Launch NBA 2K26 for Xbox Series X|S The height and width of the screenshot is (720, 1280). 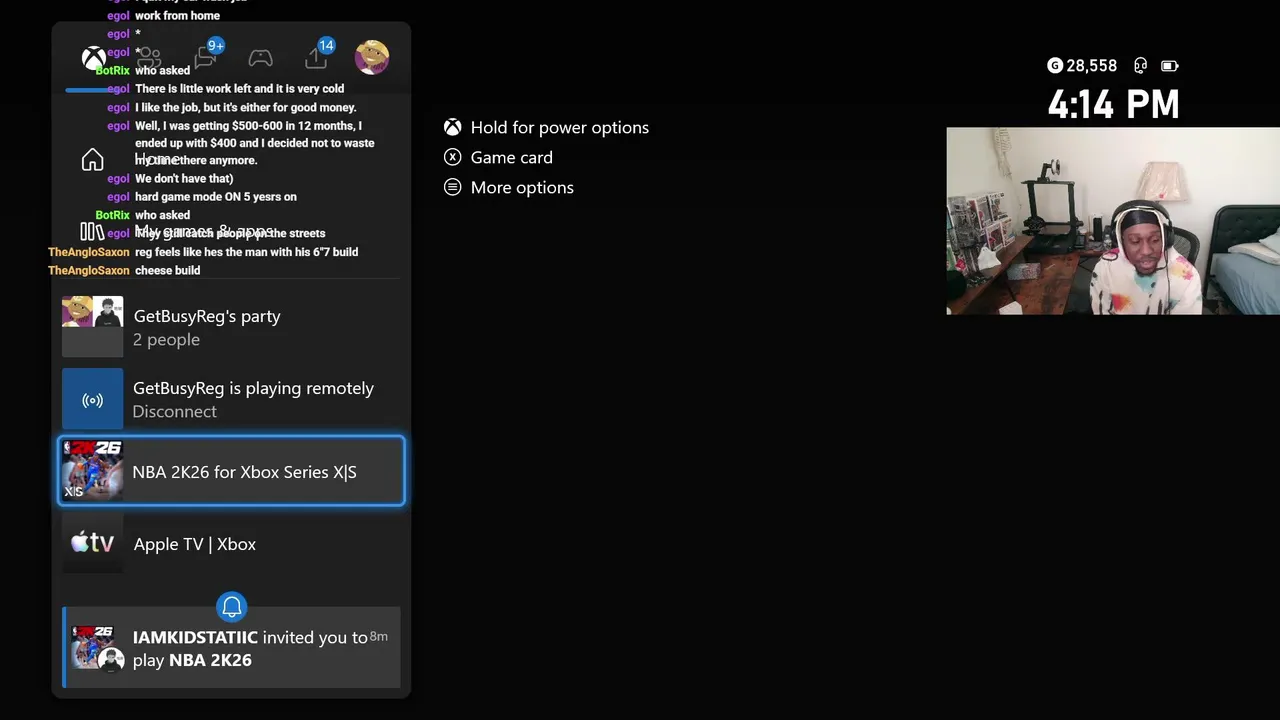pos(231,471)
